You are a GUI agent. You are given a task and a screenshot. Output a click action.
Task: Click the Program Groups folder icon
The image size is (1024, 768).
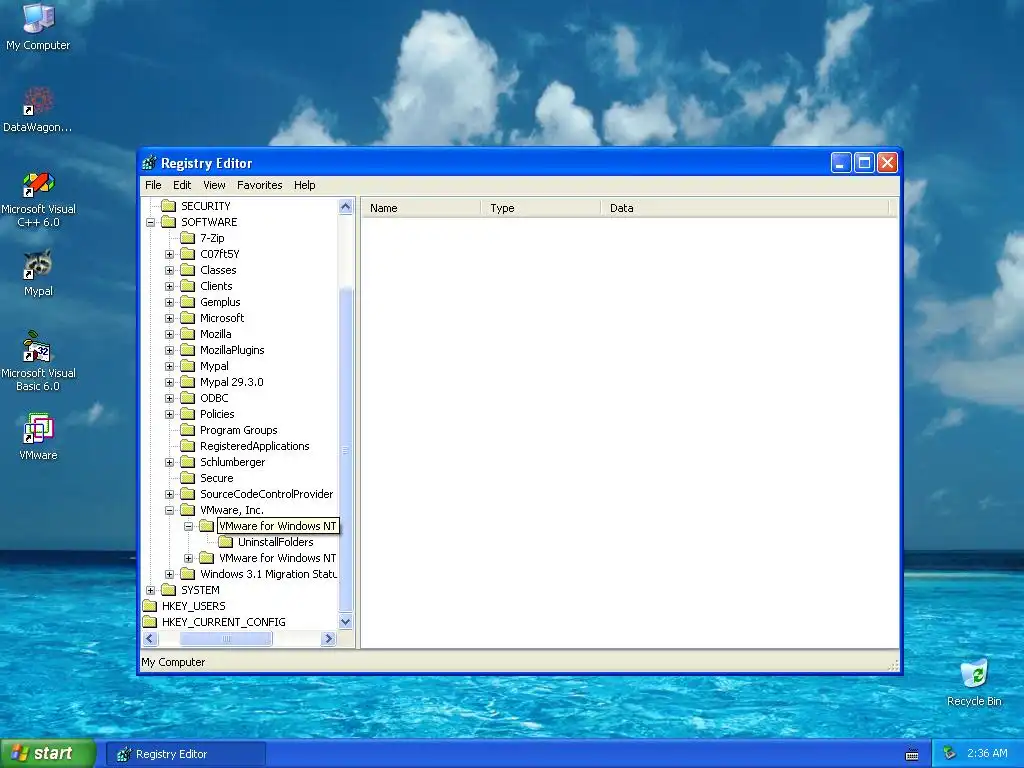tap(187, 430)
